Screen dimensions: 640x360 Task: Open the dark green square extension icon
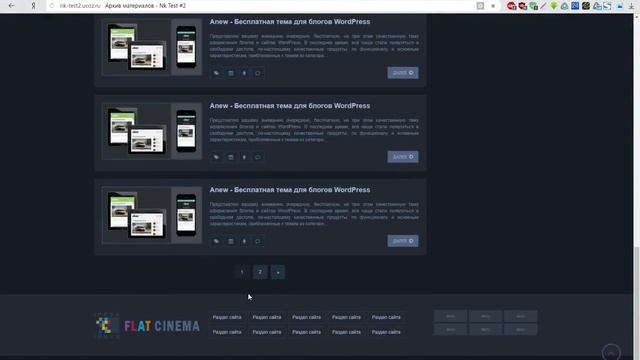tap(586, 6)
